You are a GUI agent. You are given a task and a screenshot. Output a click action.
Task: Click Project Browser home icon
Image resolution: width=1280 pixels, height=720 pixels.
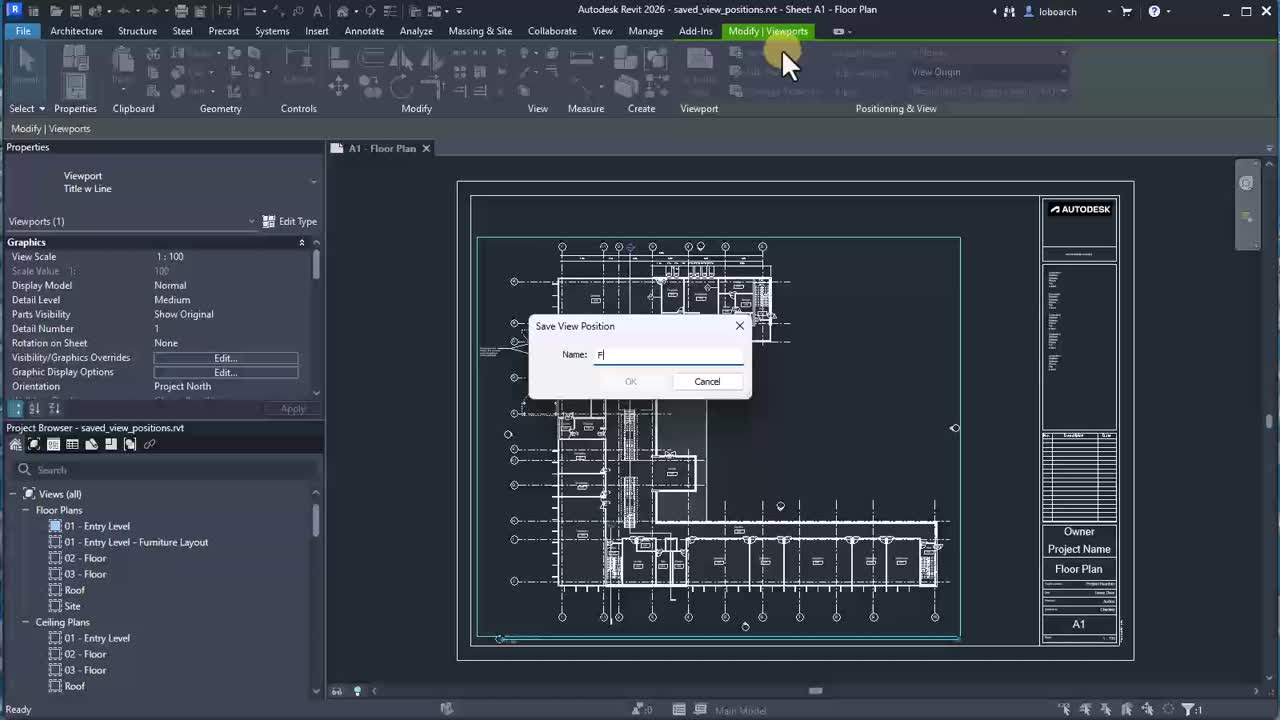[x=14, y=444]
